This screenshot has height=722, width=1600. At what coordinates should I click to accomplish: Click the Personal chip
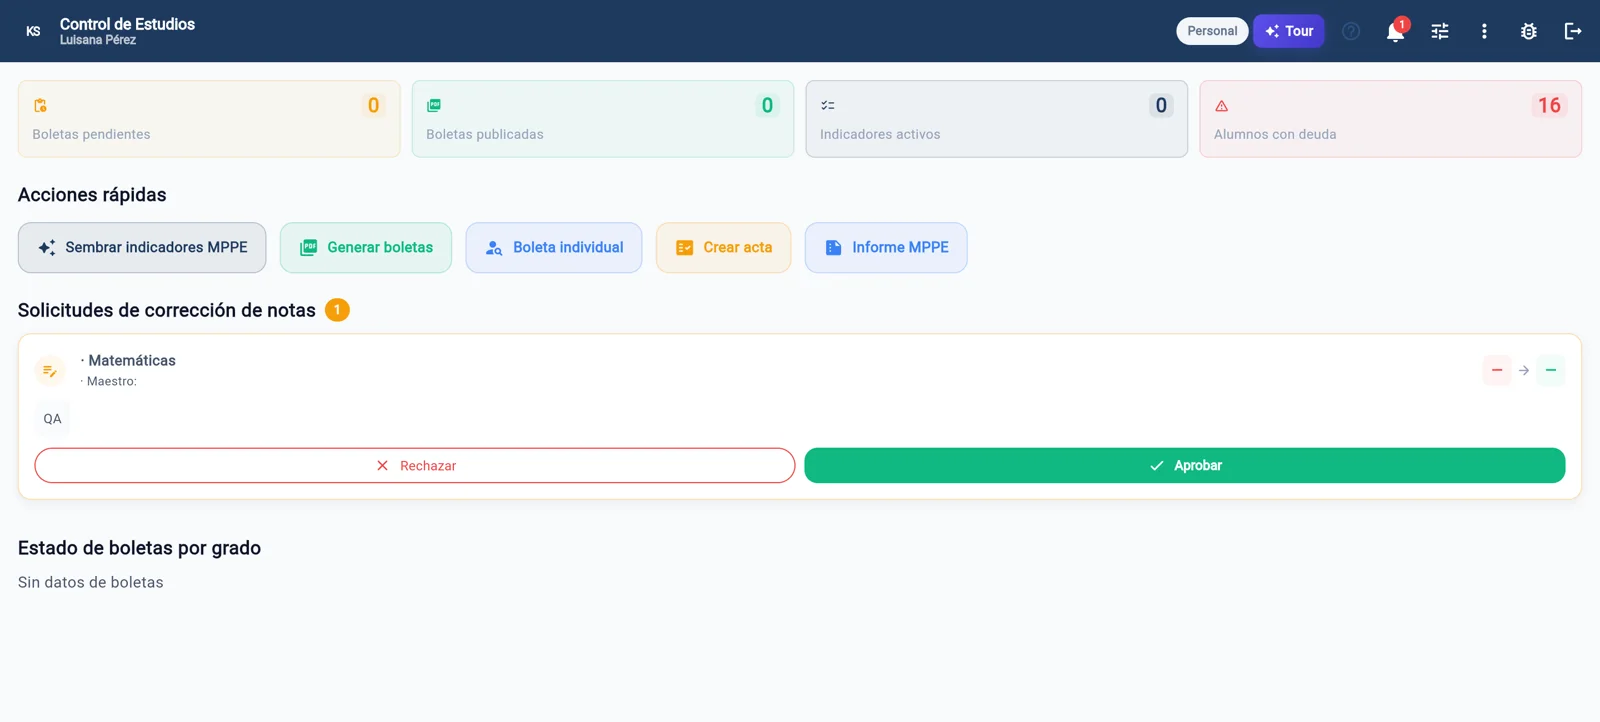1212,31
